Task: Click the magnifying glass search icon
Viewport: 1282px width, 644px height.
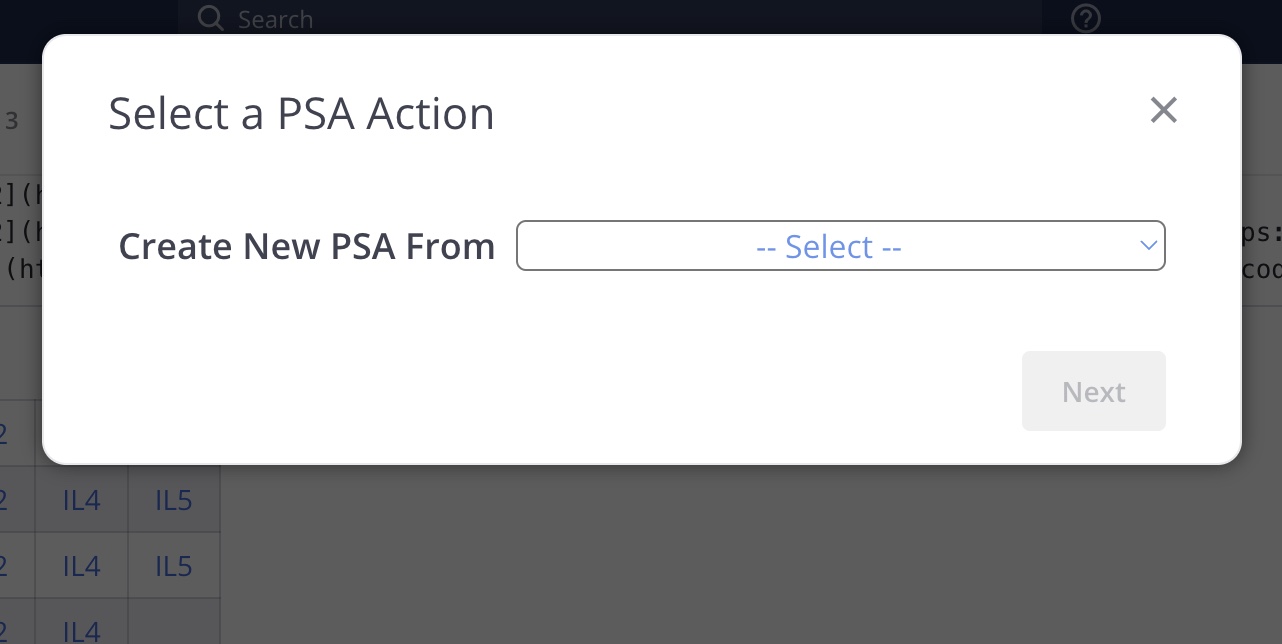Action: click(x=210, y=18)
